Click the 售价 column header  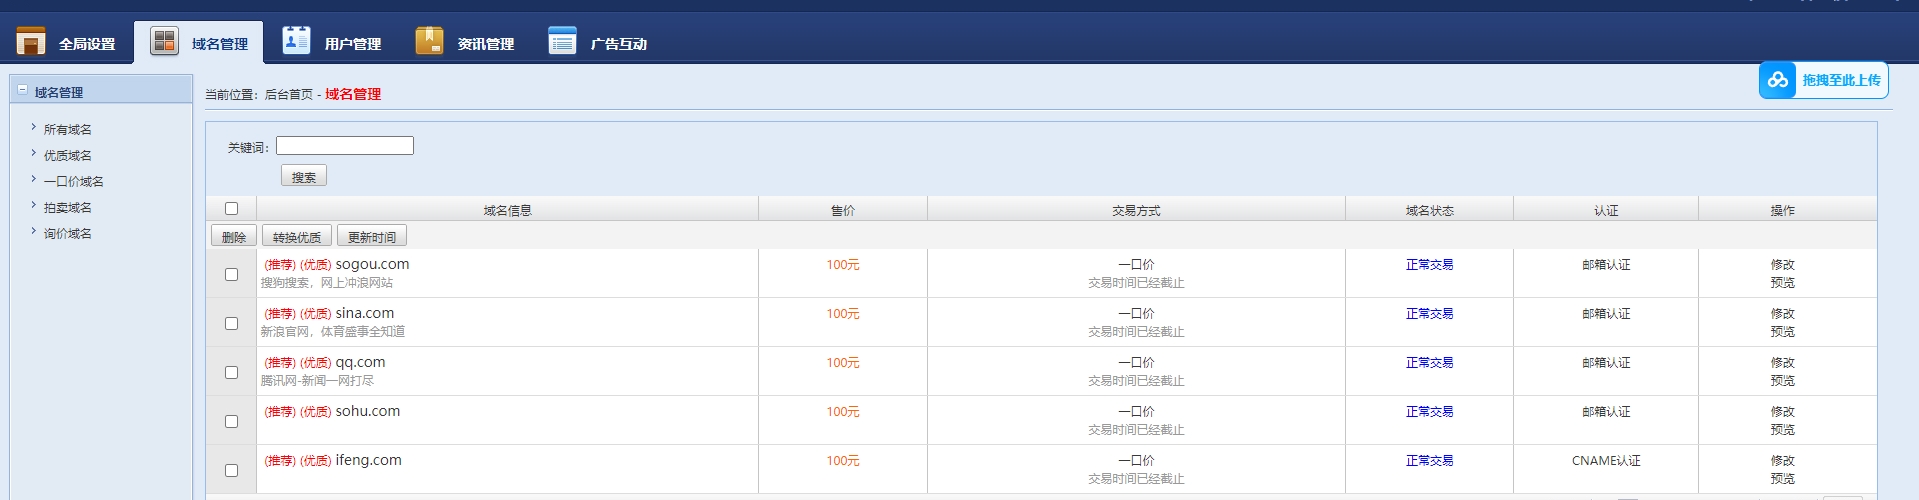click(x=843, y=210)
